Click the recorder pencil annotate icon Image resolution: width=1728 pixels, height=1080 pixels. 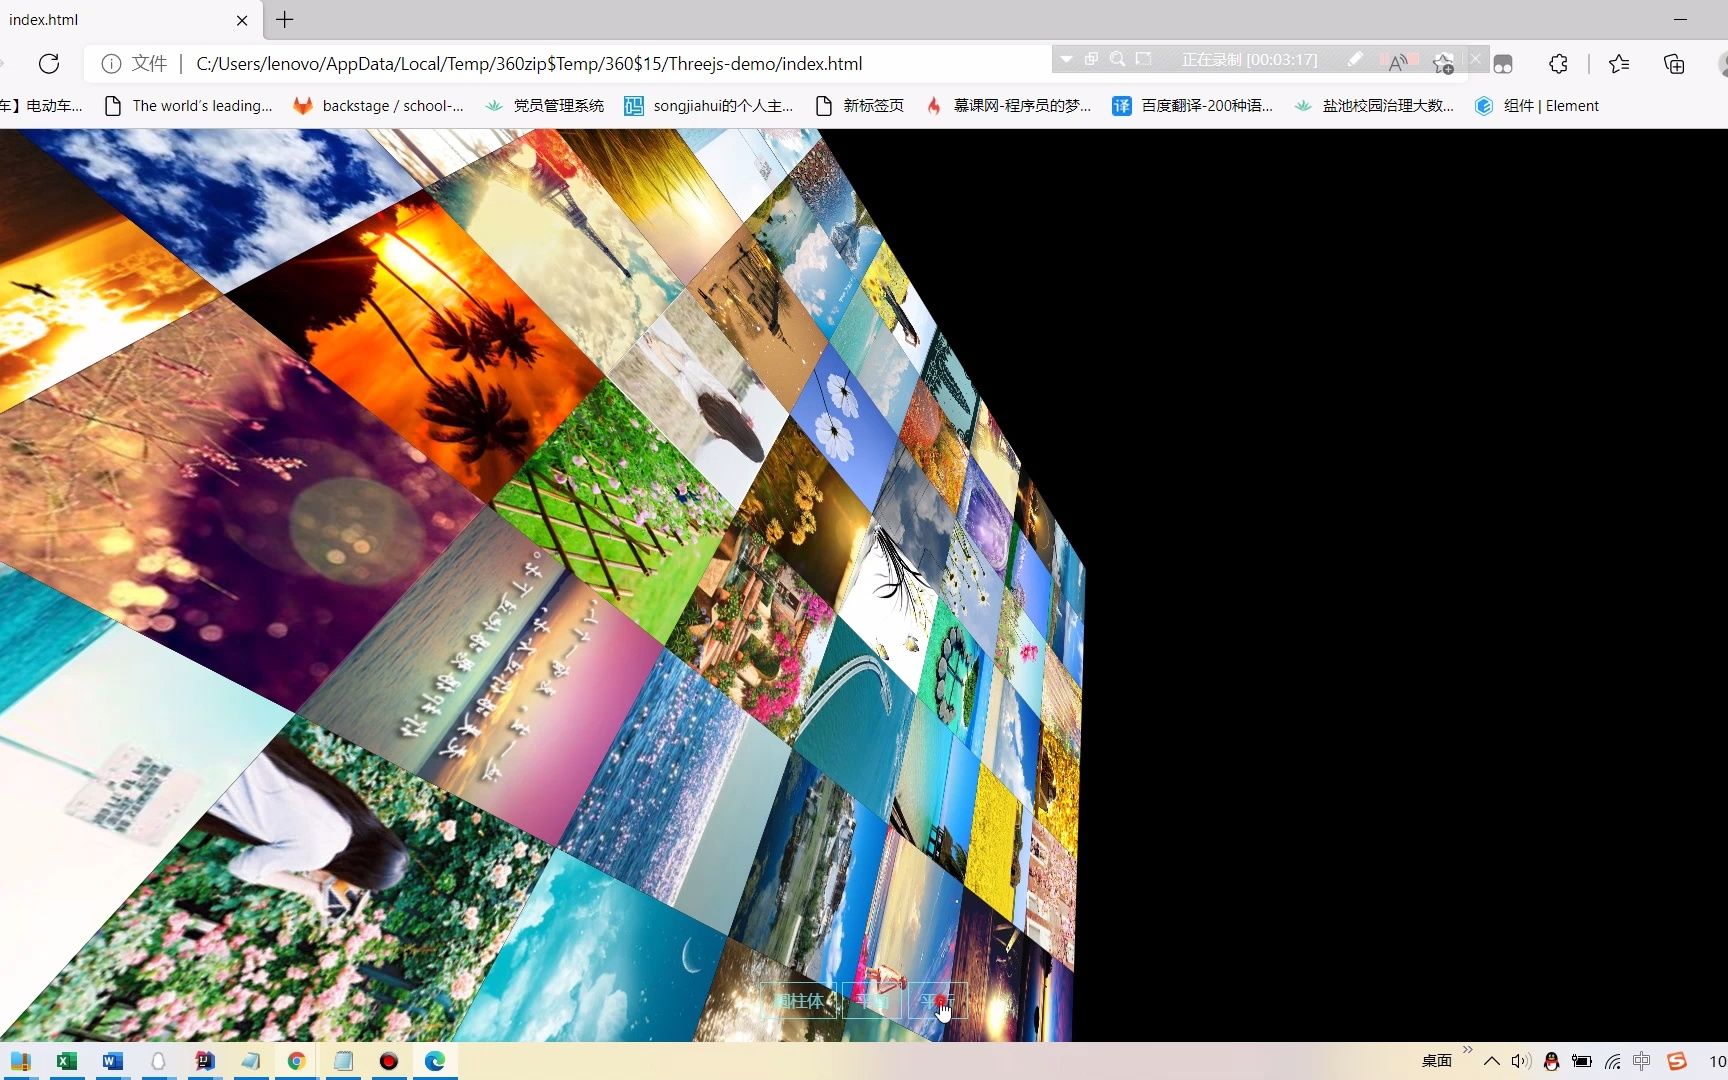(x=1354, y=59)
